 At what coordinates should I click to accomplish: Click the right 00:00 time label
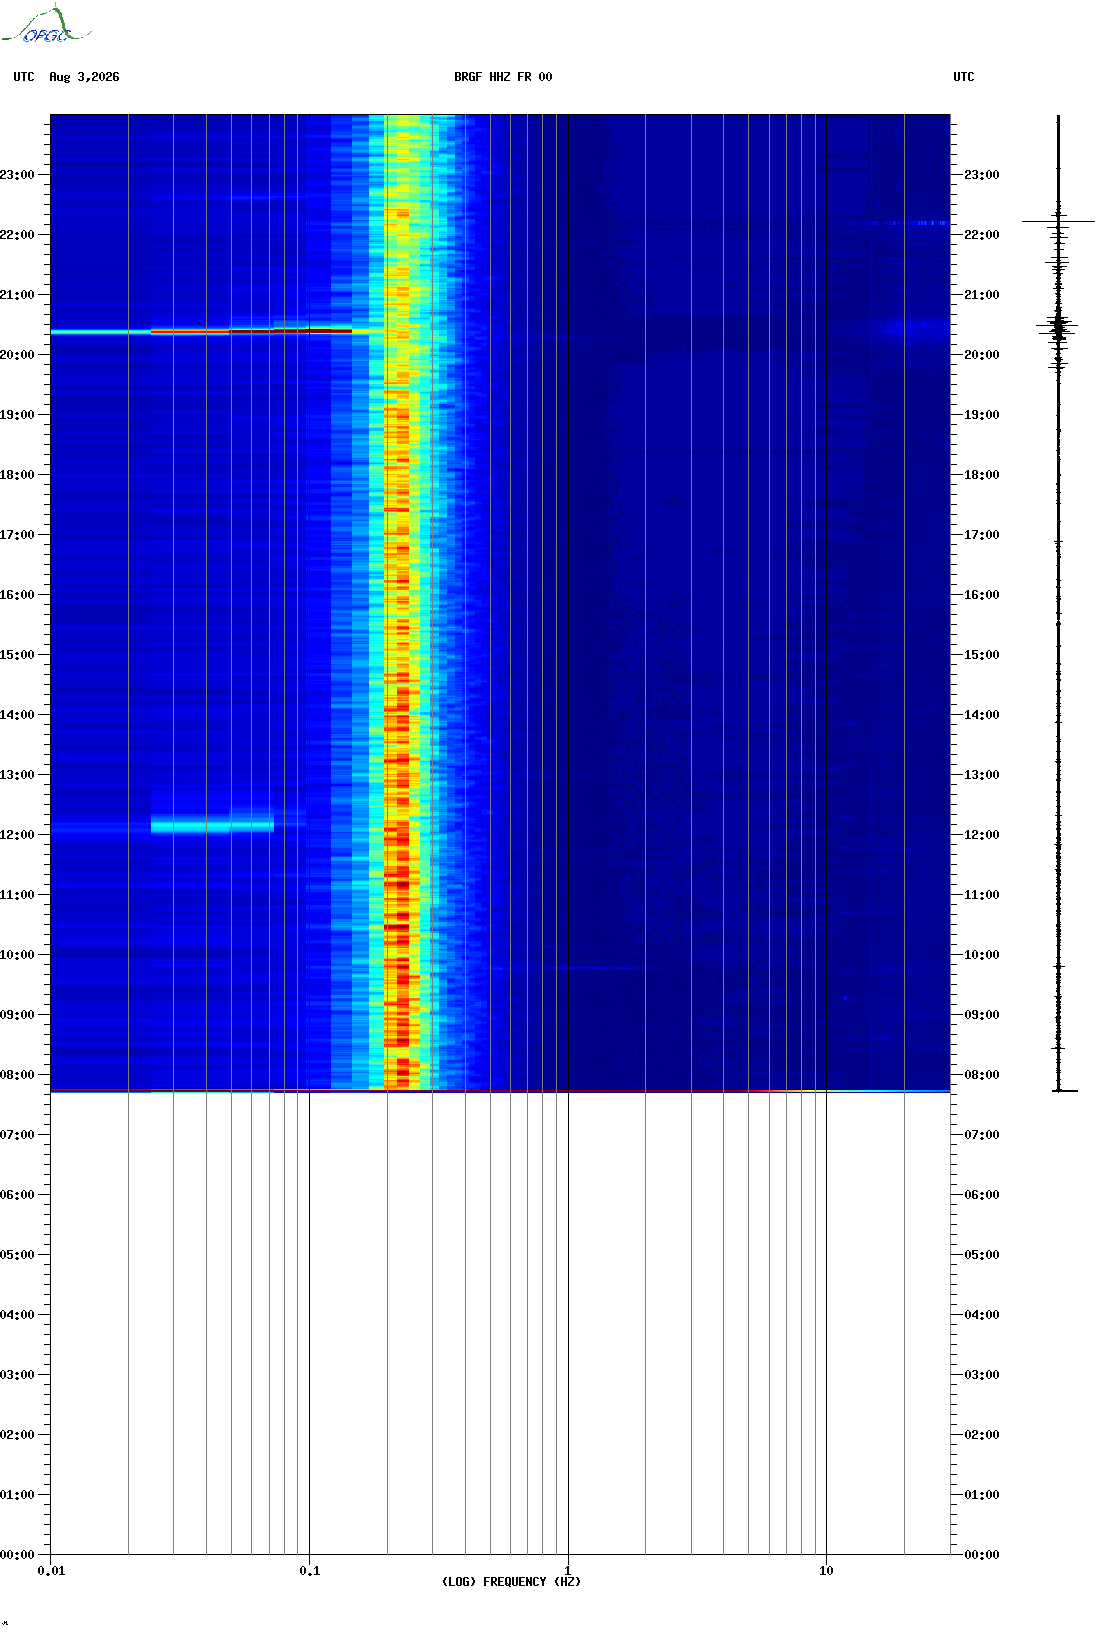[981, 1555]
